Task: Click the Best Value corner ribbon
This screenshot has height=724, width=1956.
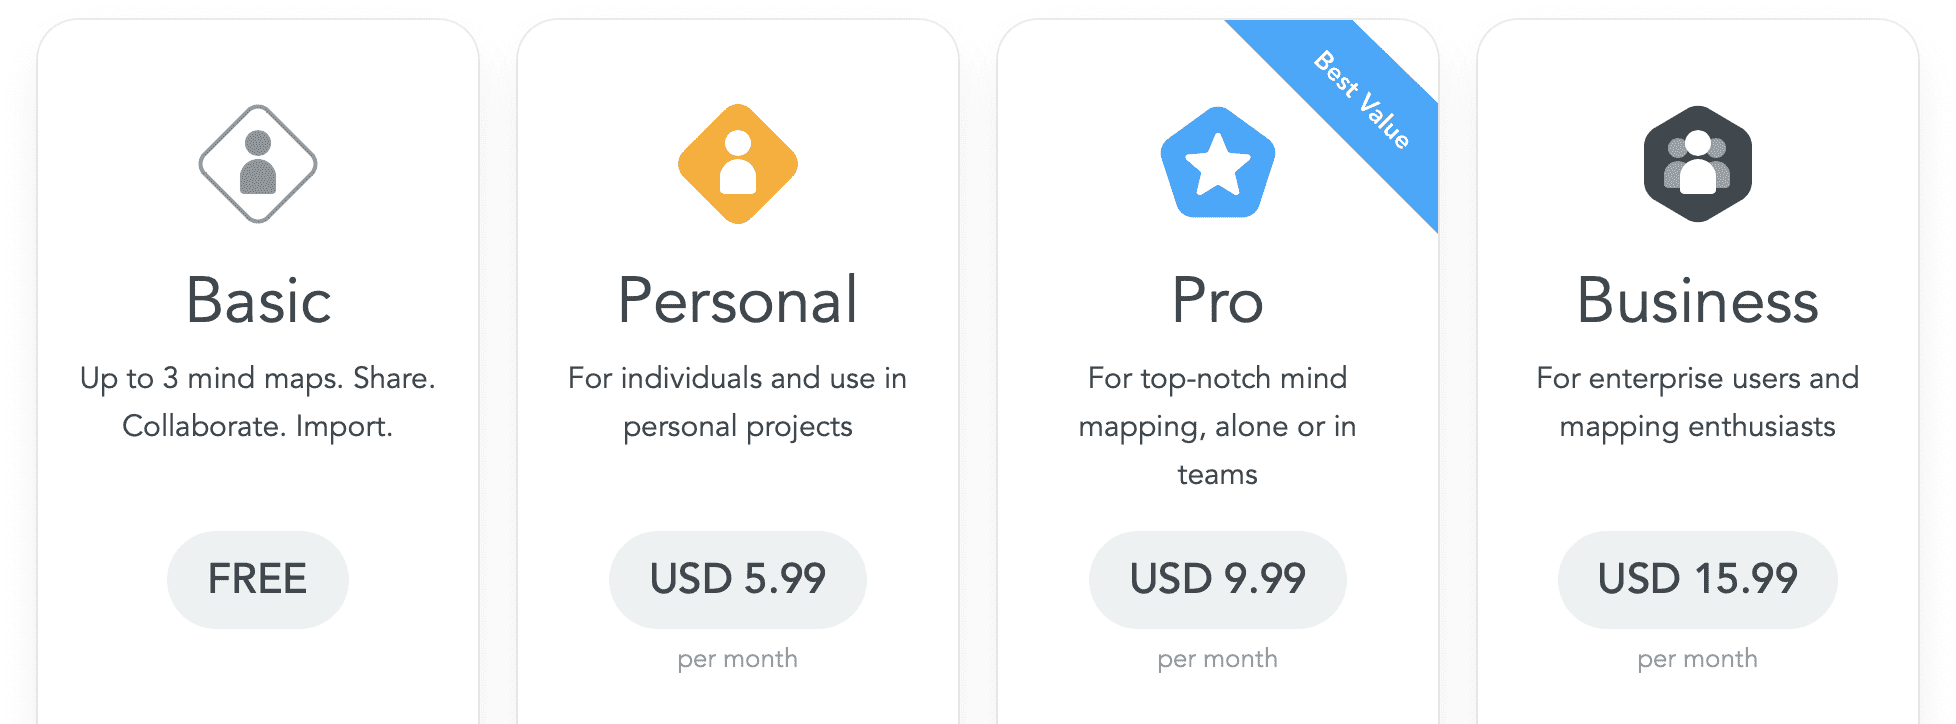Action: click(1350, 110)
